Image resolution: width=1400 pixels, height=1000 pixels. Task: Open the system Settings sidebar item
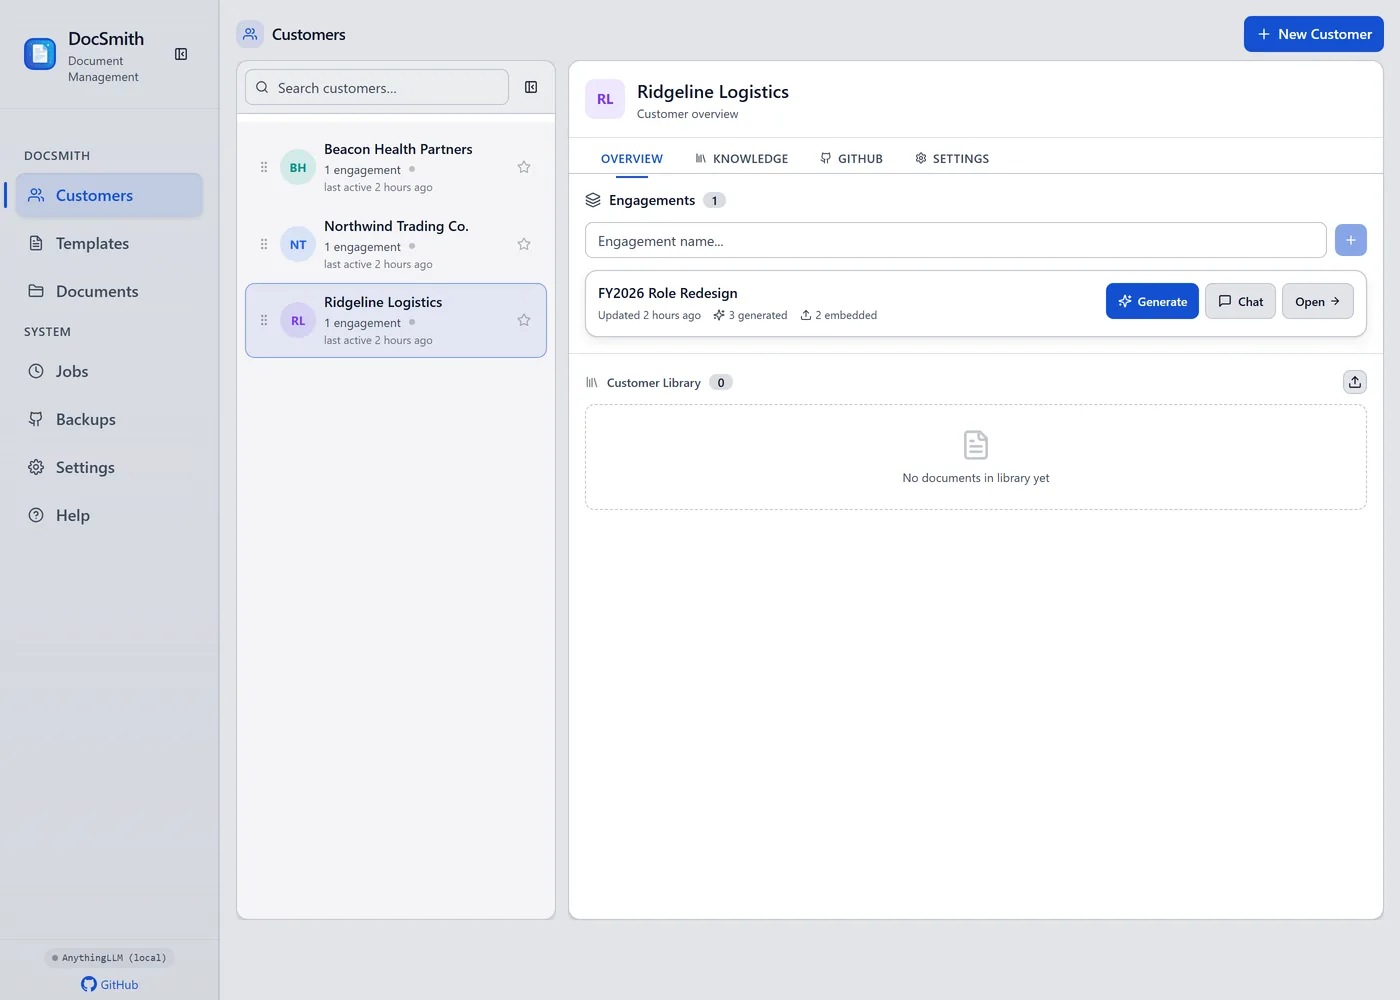click(x=109, y=467)
